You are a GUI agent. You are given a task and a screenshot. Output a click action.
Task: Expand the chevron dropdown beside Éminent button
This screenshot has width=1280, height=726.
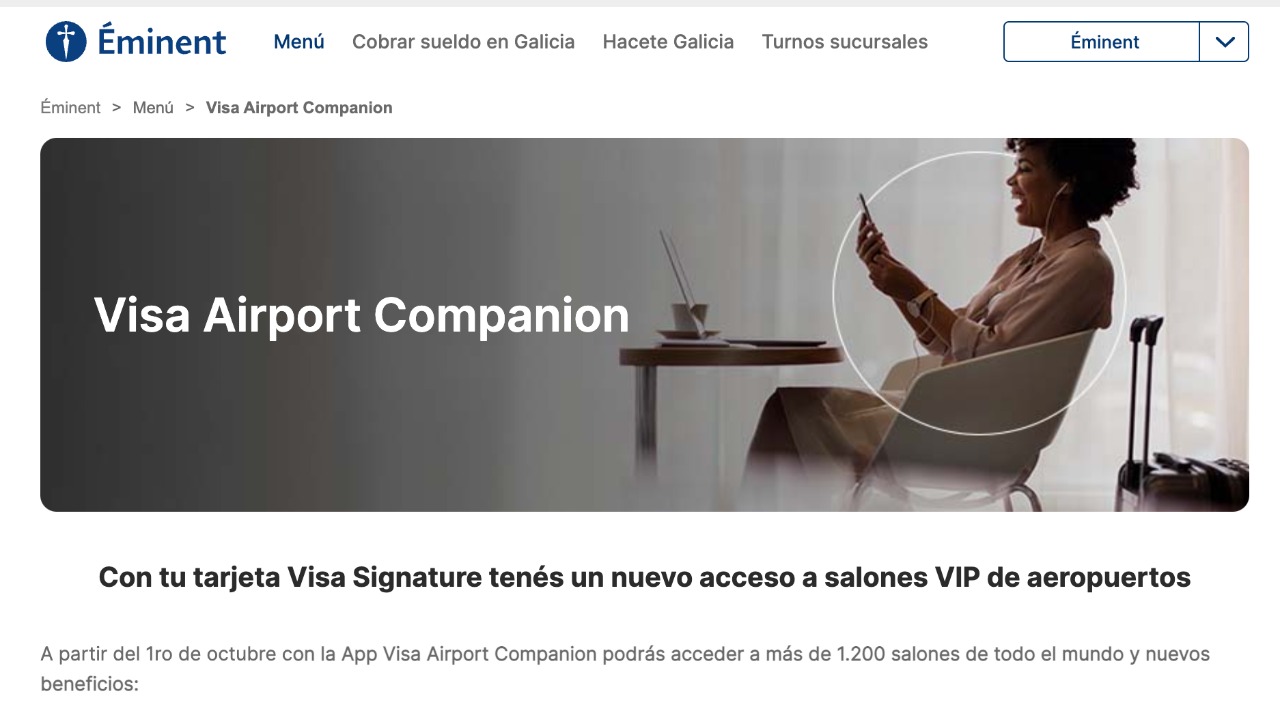[x=1225, y=42]
